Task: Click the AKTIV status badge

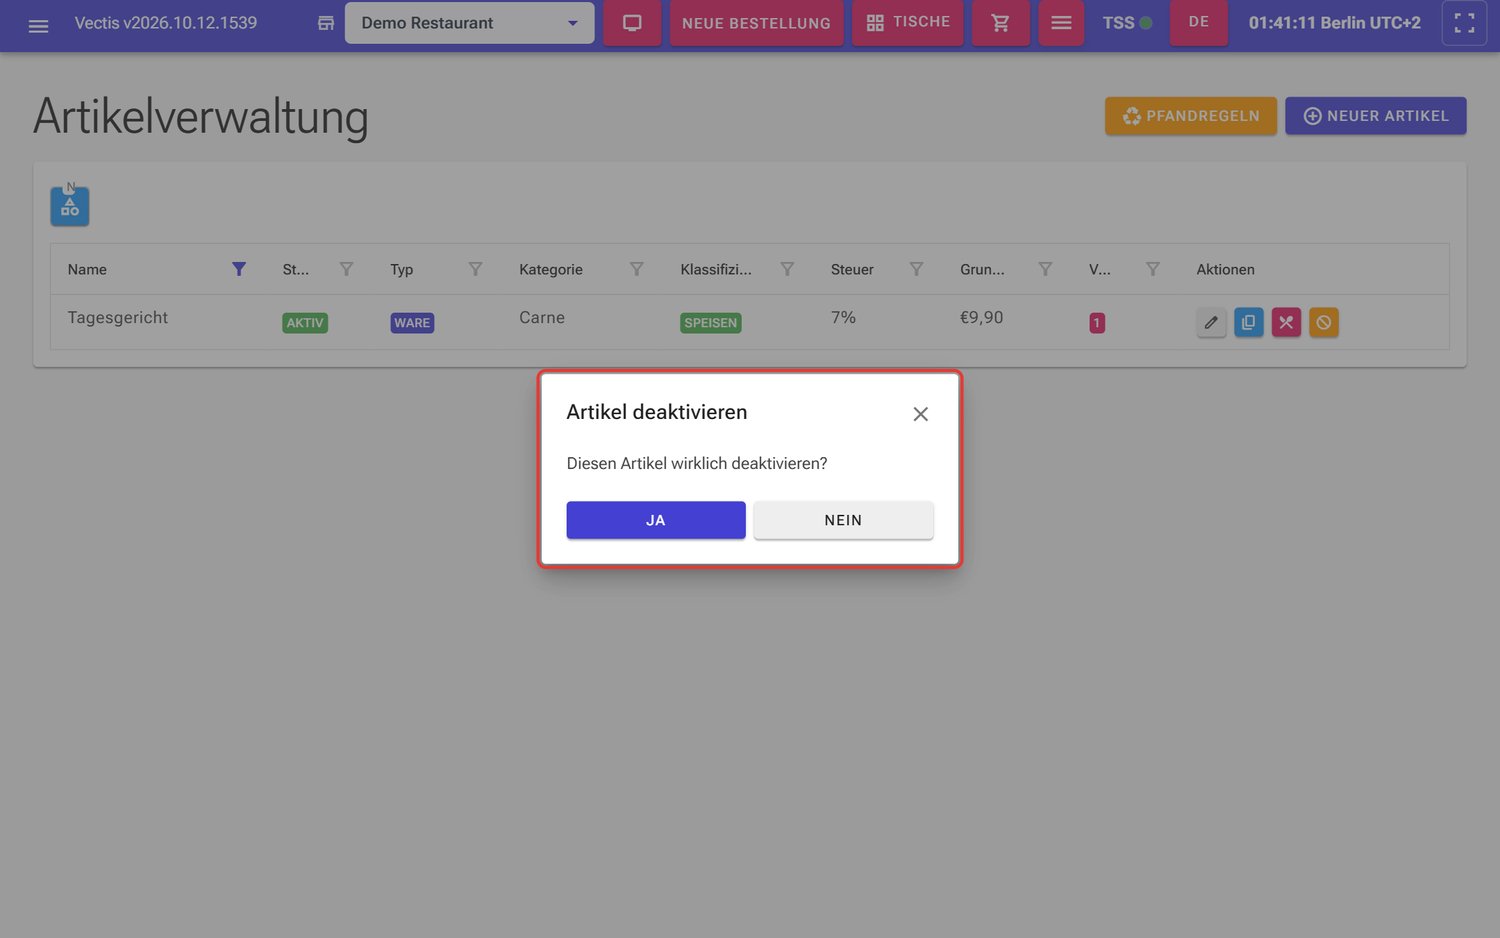Action: tap(305, 323)
